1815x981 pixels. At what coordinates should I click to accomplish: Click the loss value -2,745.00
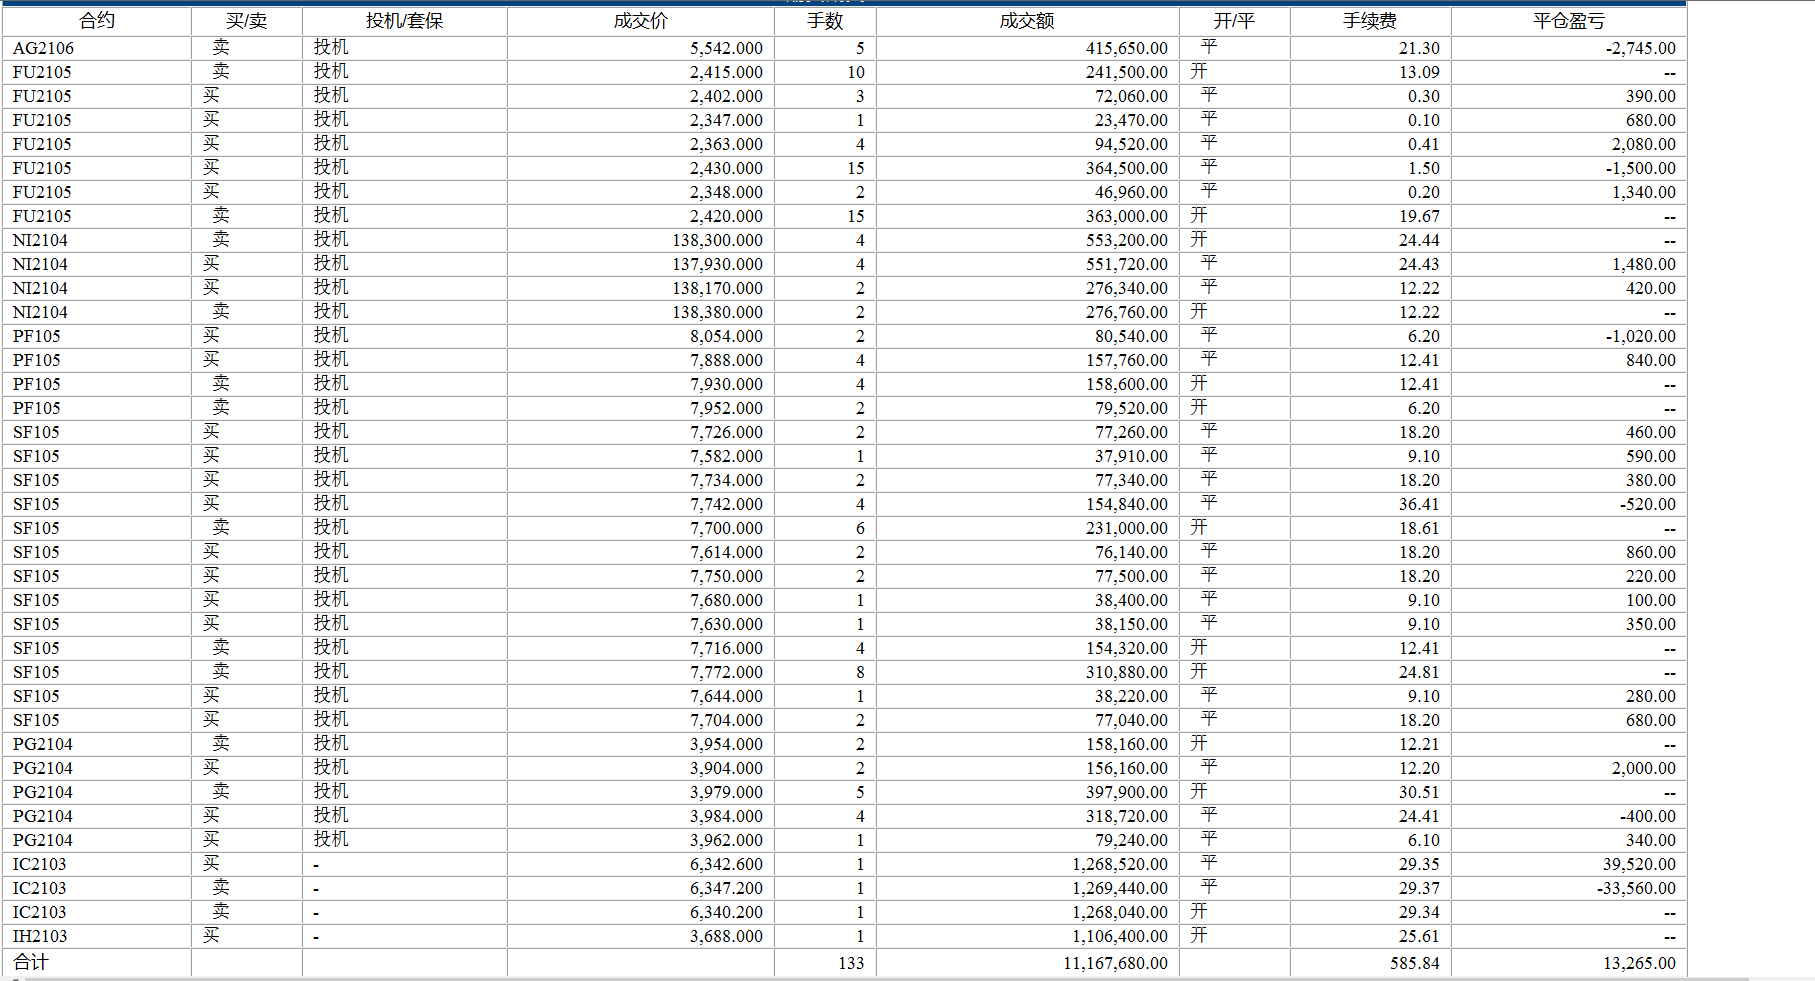(x=1640, y=48)
